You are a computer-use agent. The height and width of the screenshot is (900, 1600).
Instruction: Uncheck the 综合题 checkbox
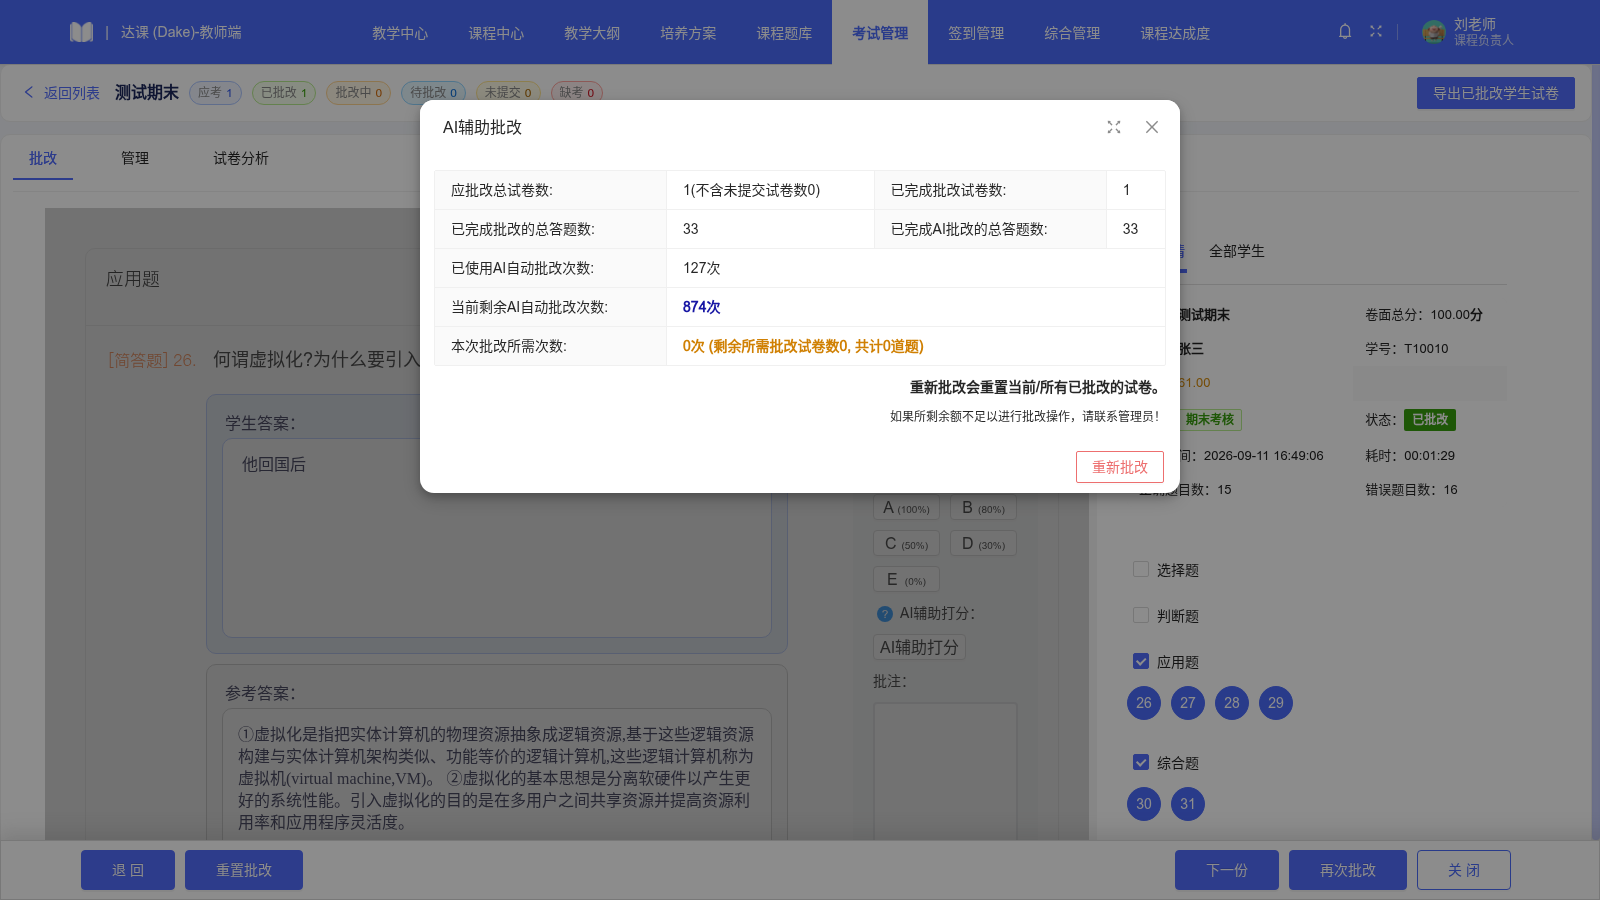tap(1141, 762)
